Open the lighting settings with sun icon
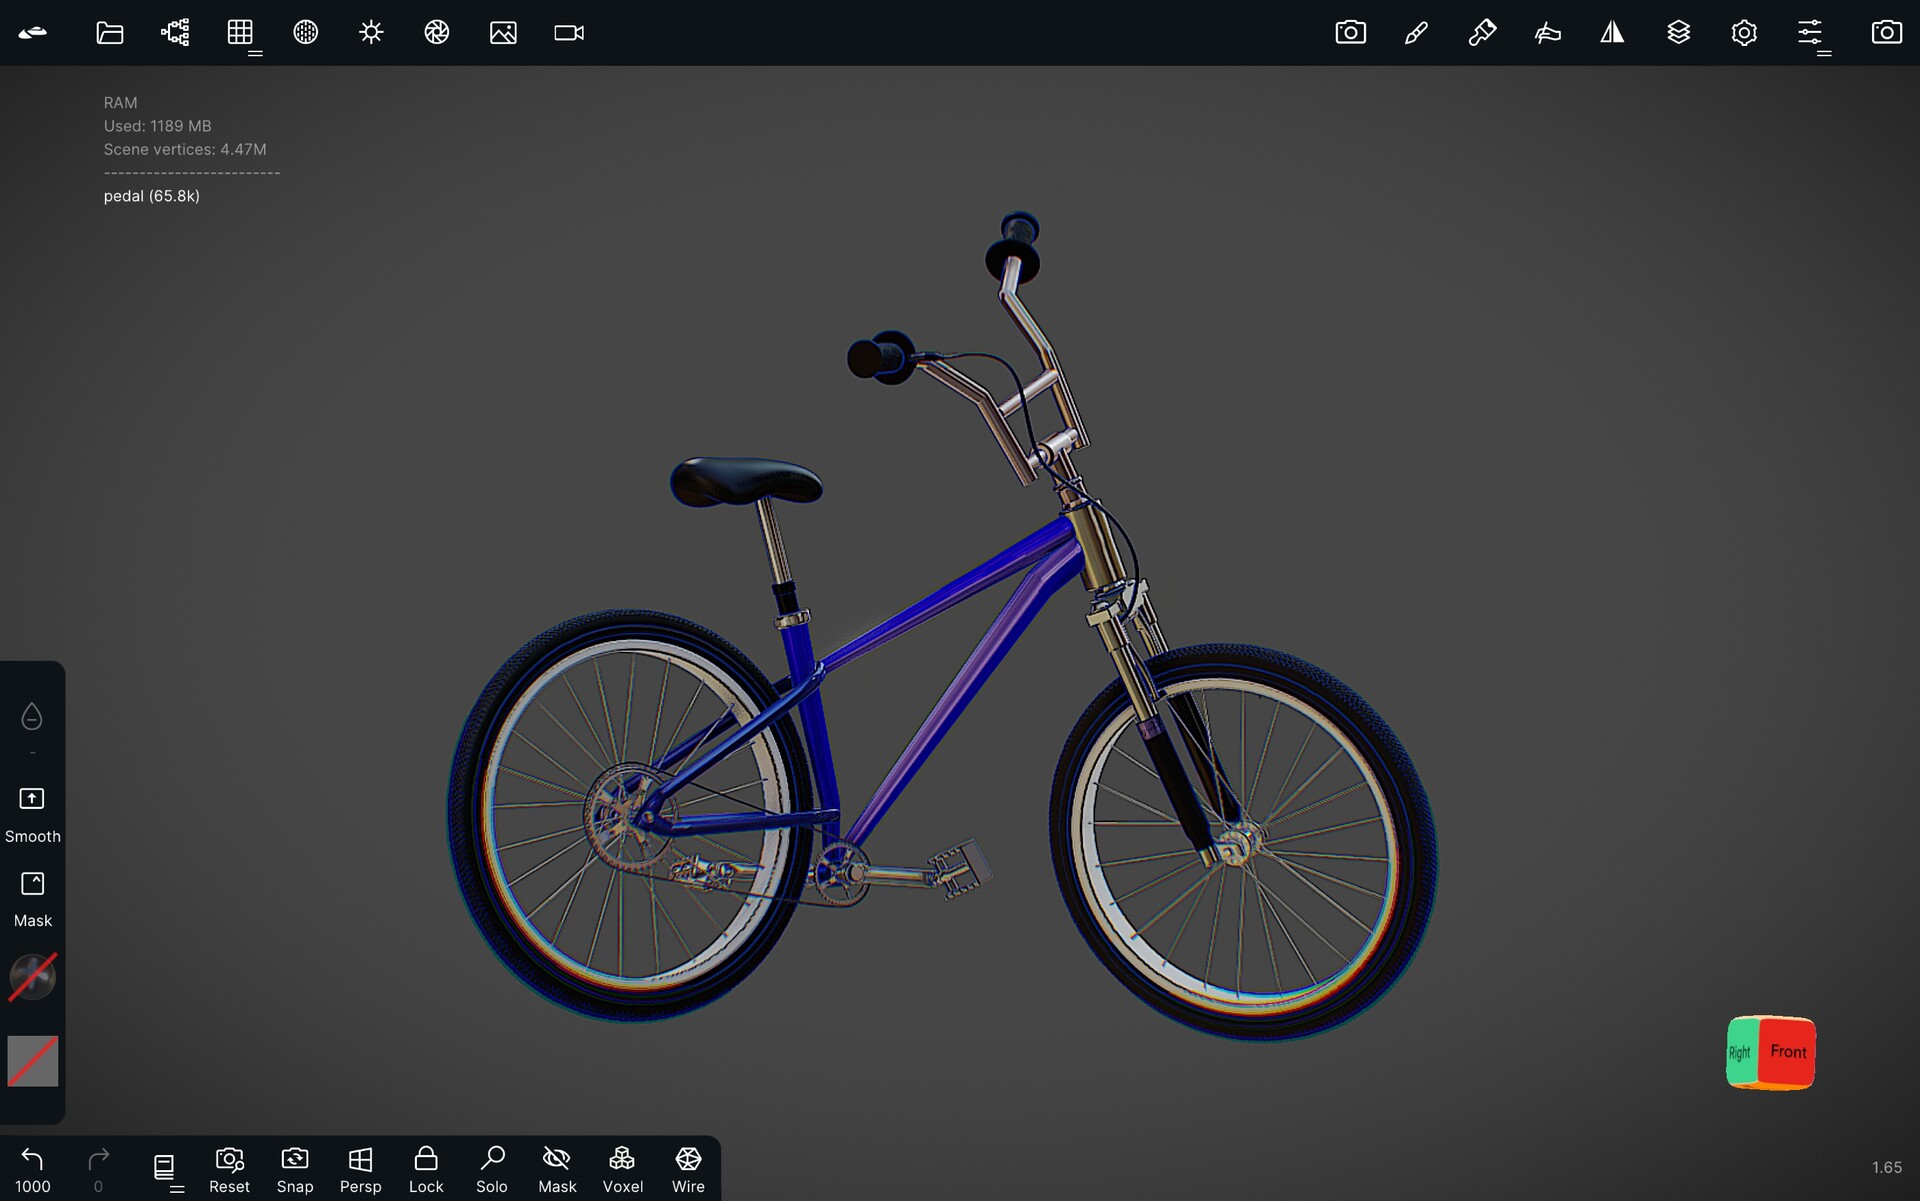The width and height of the screenshot is (1920, 1201). pyautogui.click(x=371, y=32)
